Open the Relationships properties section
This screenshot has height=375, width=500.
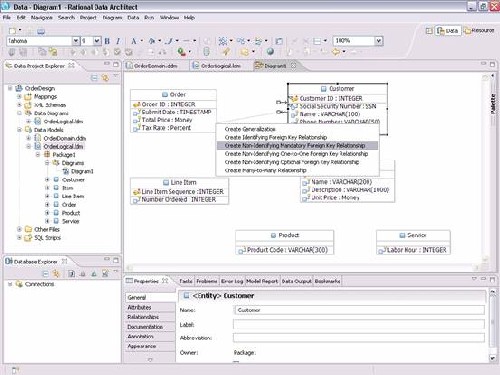pyautogui.click(x=150, y=317)
